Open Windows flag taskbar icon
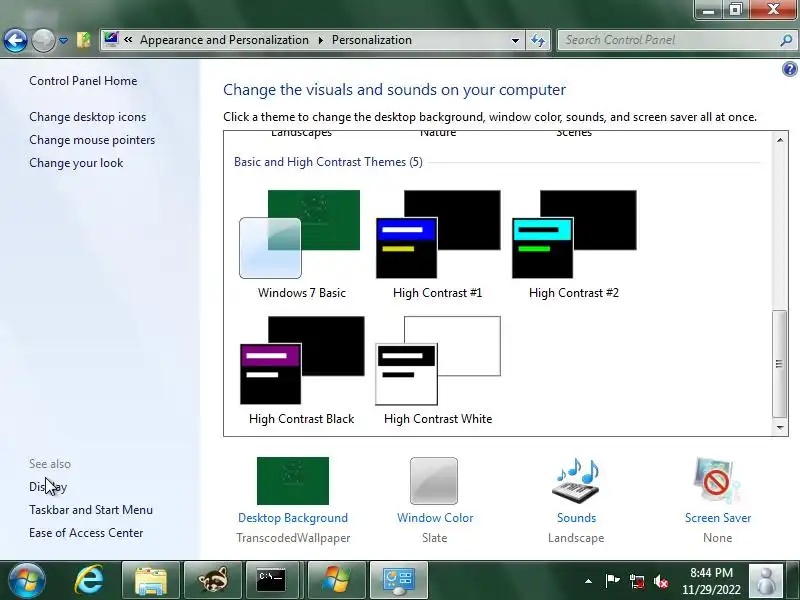 pos(336,580)
